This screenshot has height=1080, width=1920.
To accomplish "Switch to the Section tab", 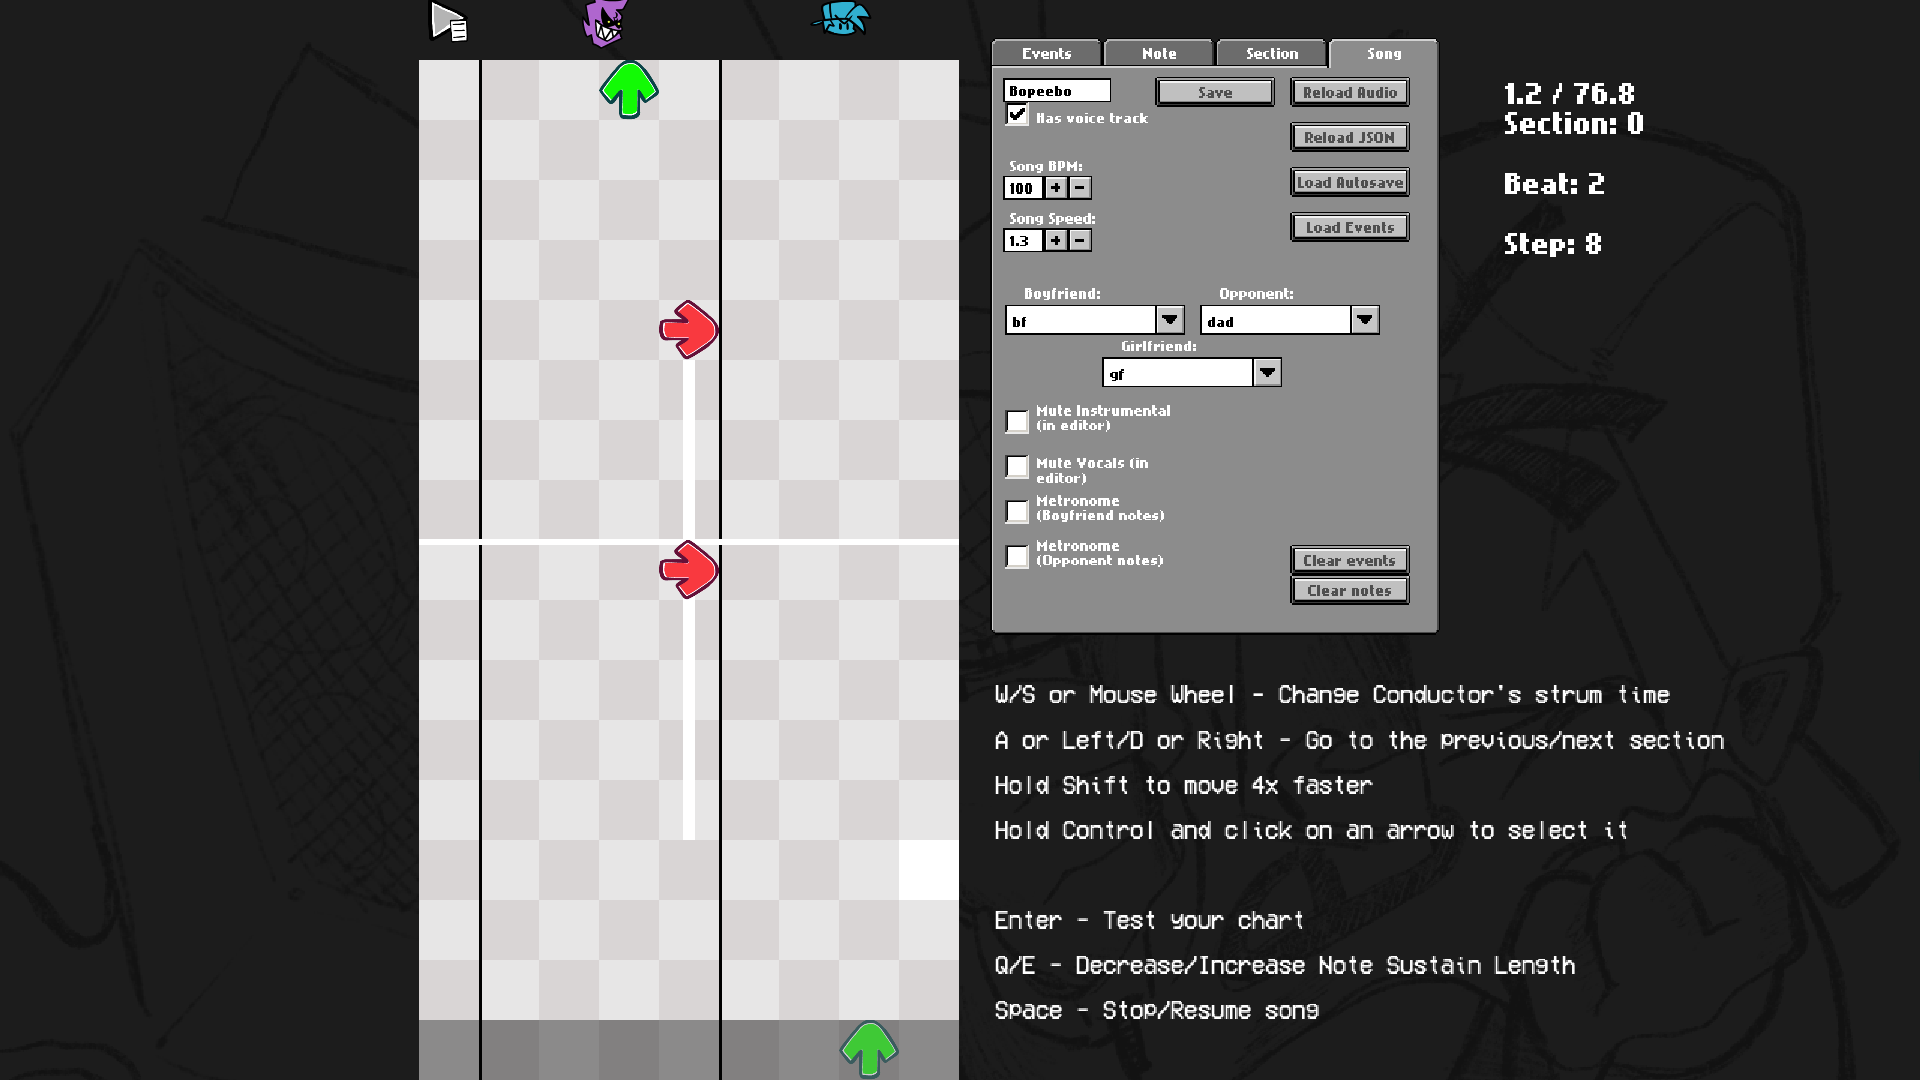I will pyautogui.click(x=1271, y=54).
